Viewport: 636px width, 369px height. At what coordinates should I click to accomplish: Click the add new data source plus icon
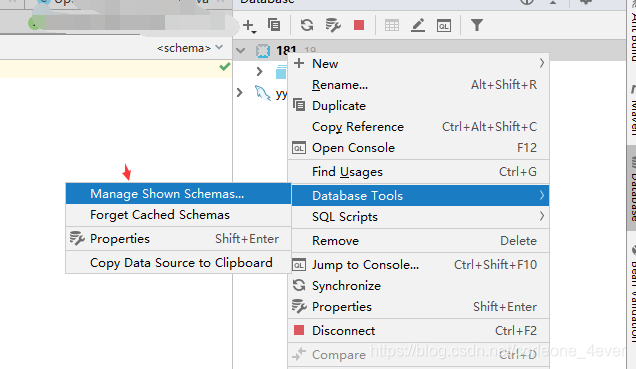[x=249, y=26]
